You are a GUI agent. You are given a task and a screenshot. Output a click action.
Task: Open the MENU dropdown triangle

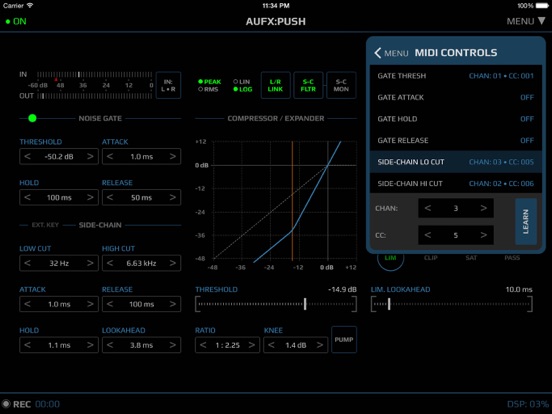coord(541,21)
